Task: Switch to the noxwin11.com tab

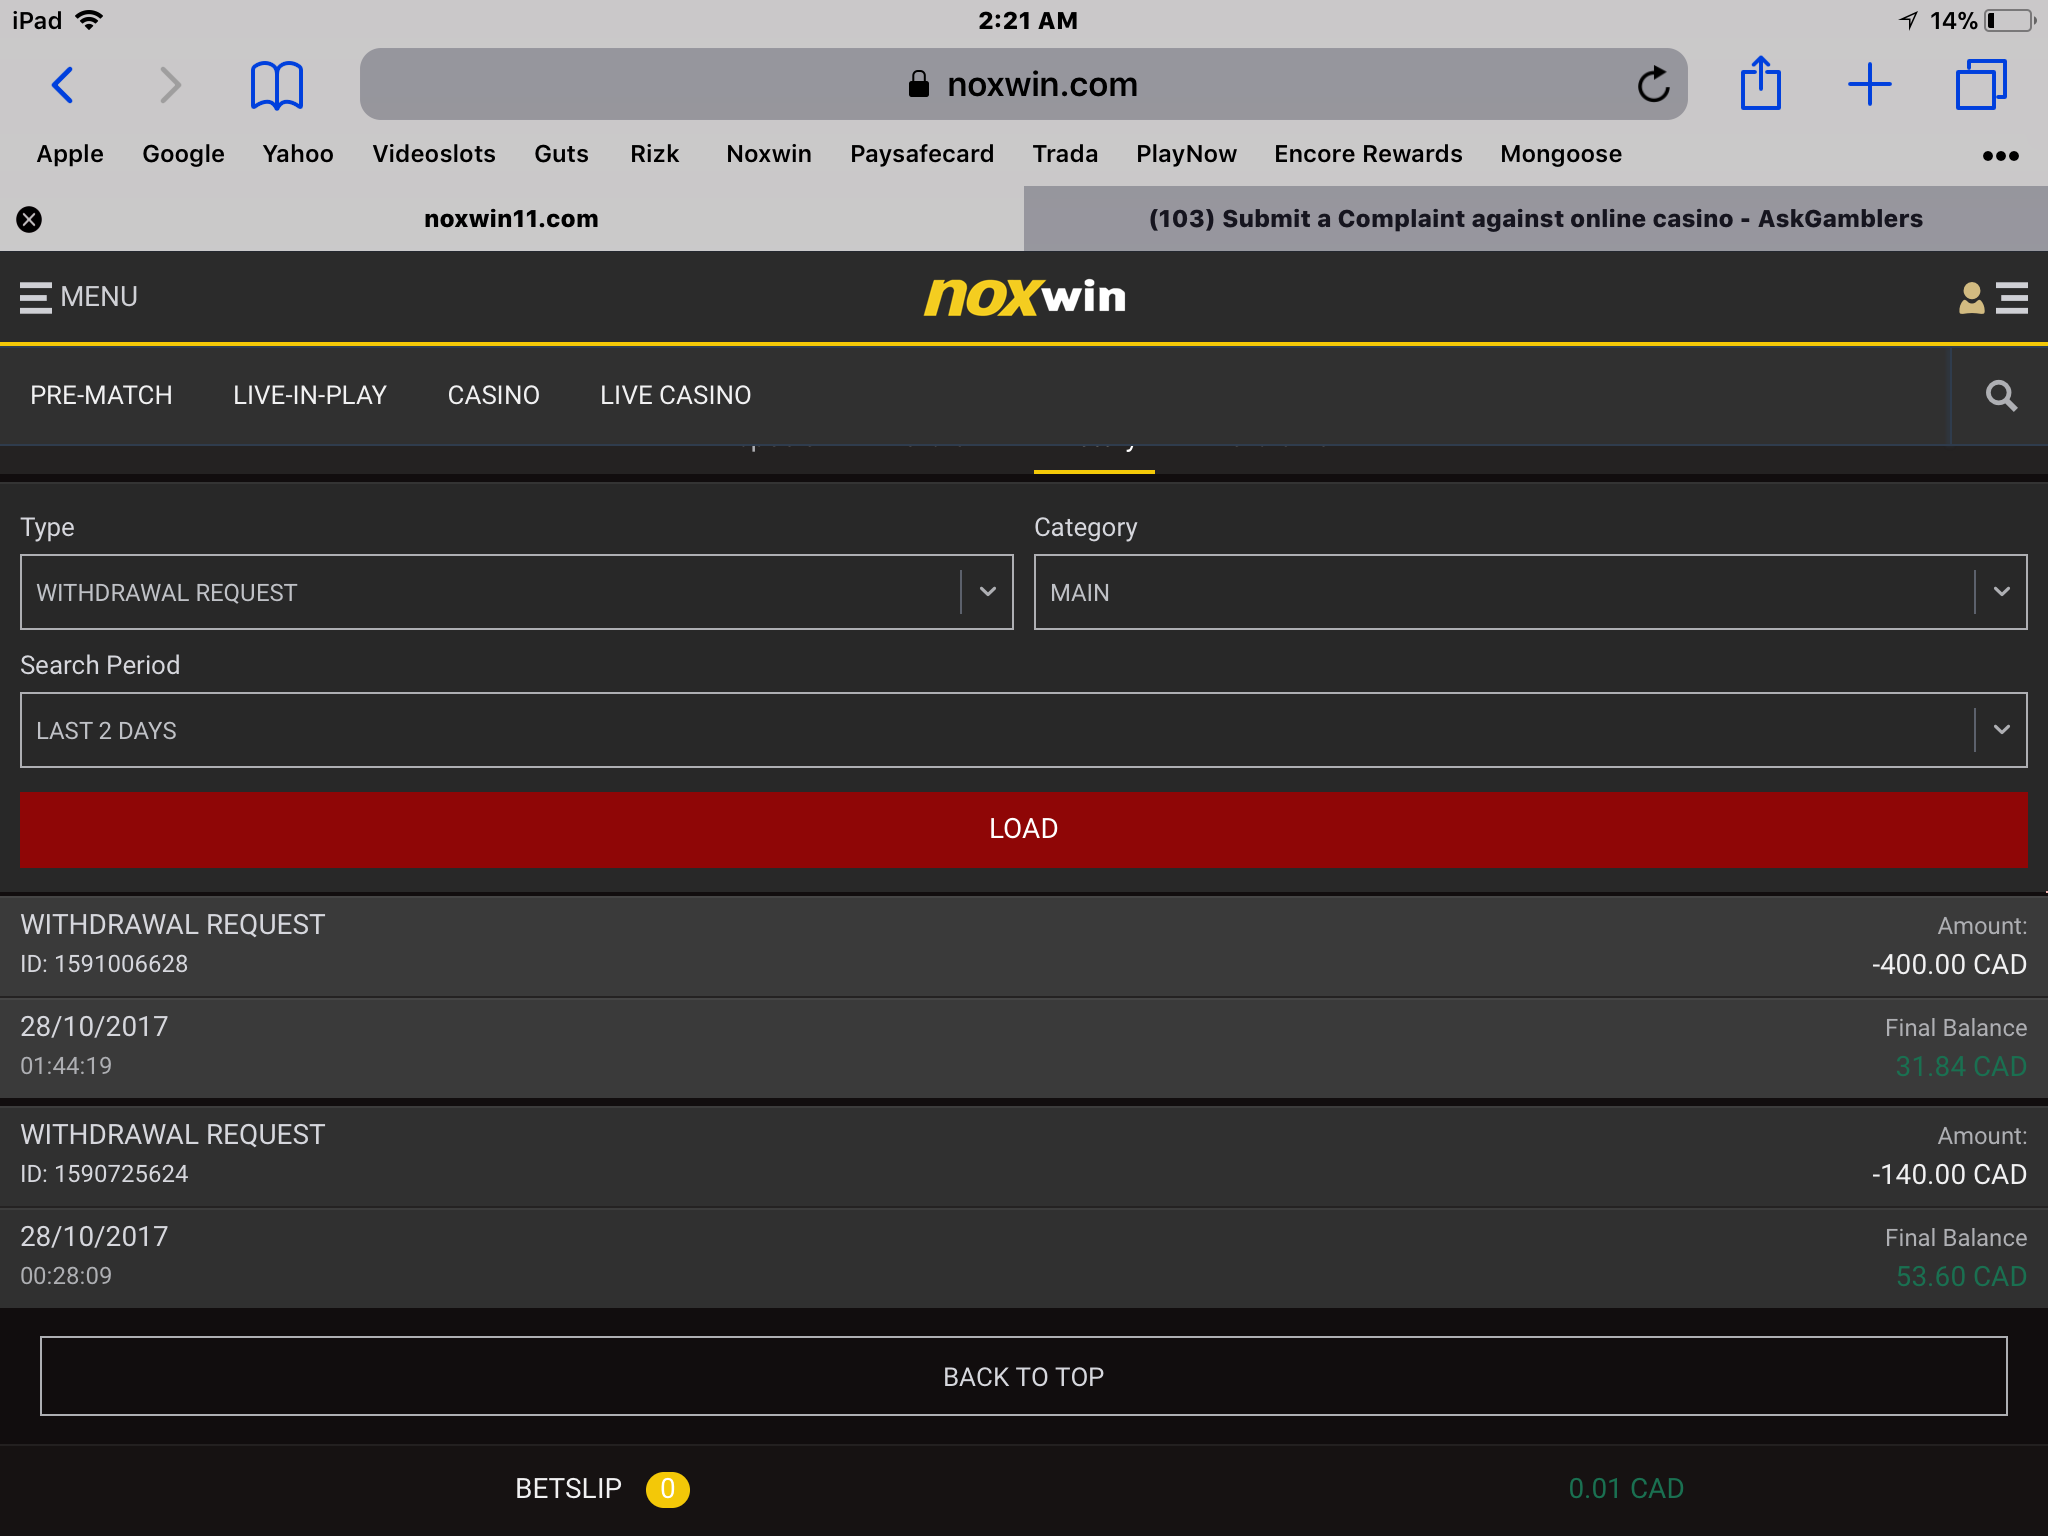Action: click(511, 219)
